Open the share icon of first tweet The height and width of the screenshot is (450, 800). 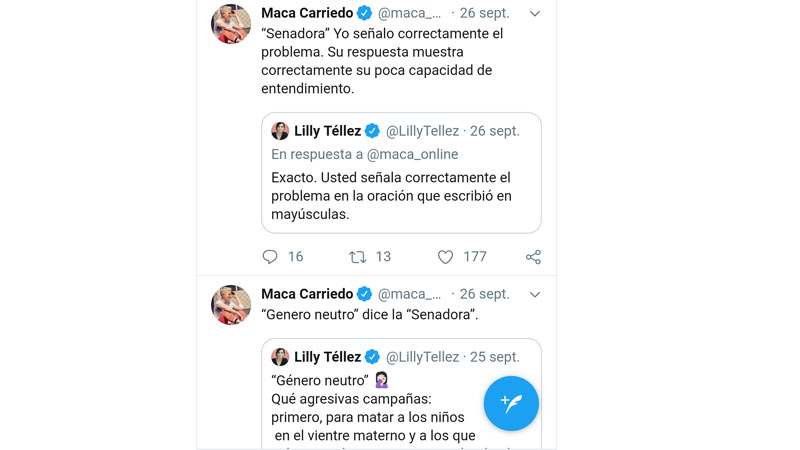click(x=533, y=257)
